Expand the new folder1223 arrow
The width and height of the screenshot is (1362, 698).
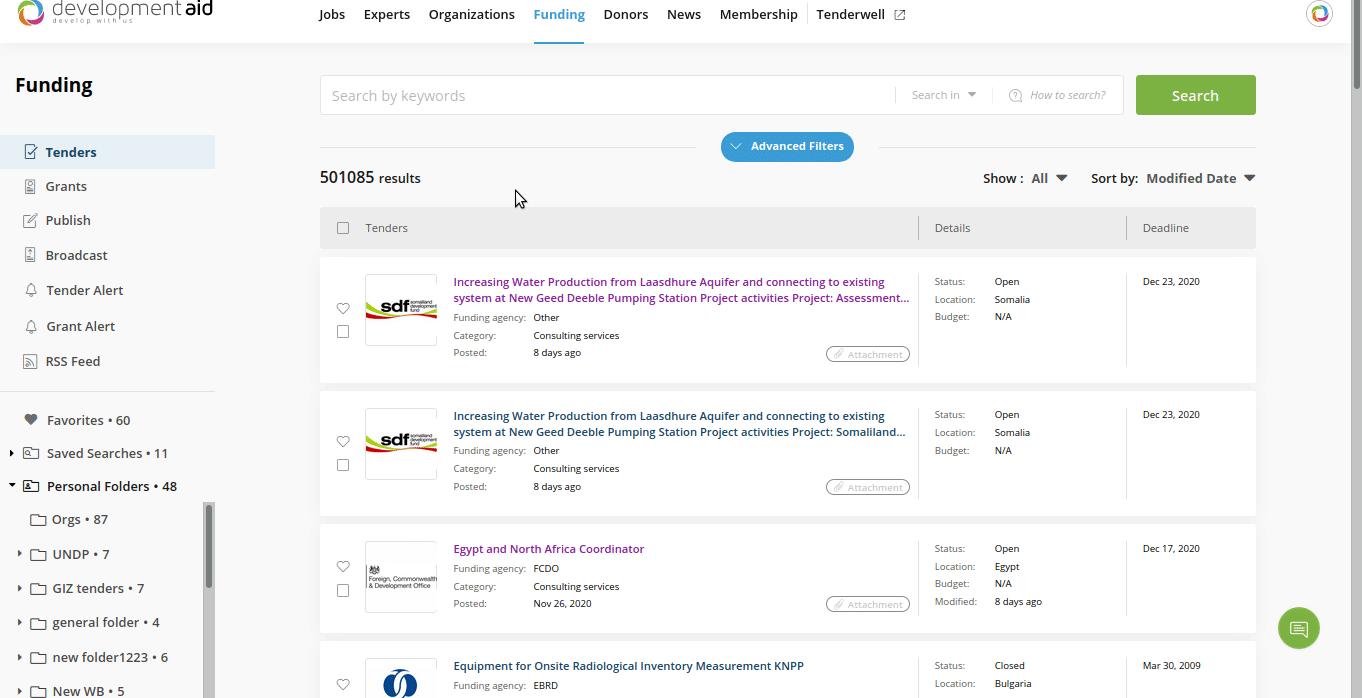click(19, 657)
